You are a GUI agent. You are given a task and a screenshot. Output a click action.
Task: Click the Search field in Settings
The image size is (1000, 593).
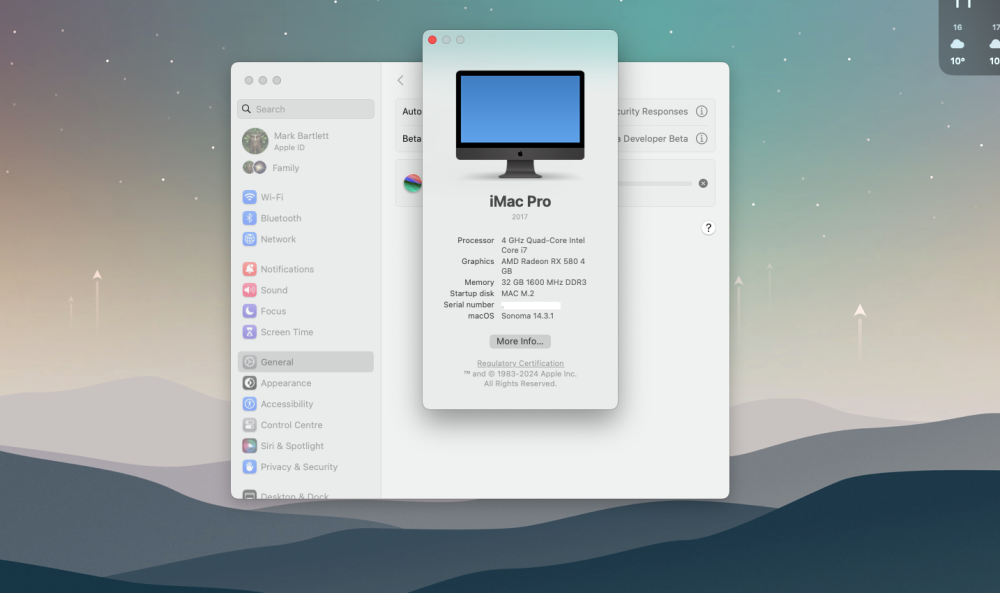click(x=305, y=109)
